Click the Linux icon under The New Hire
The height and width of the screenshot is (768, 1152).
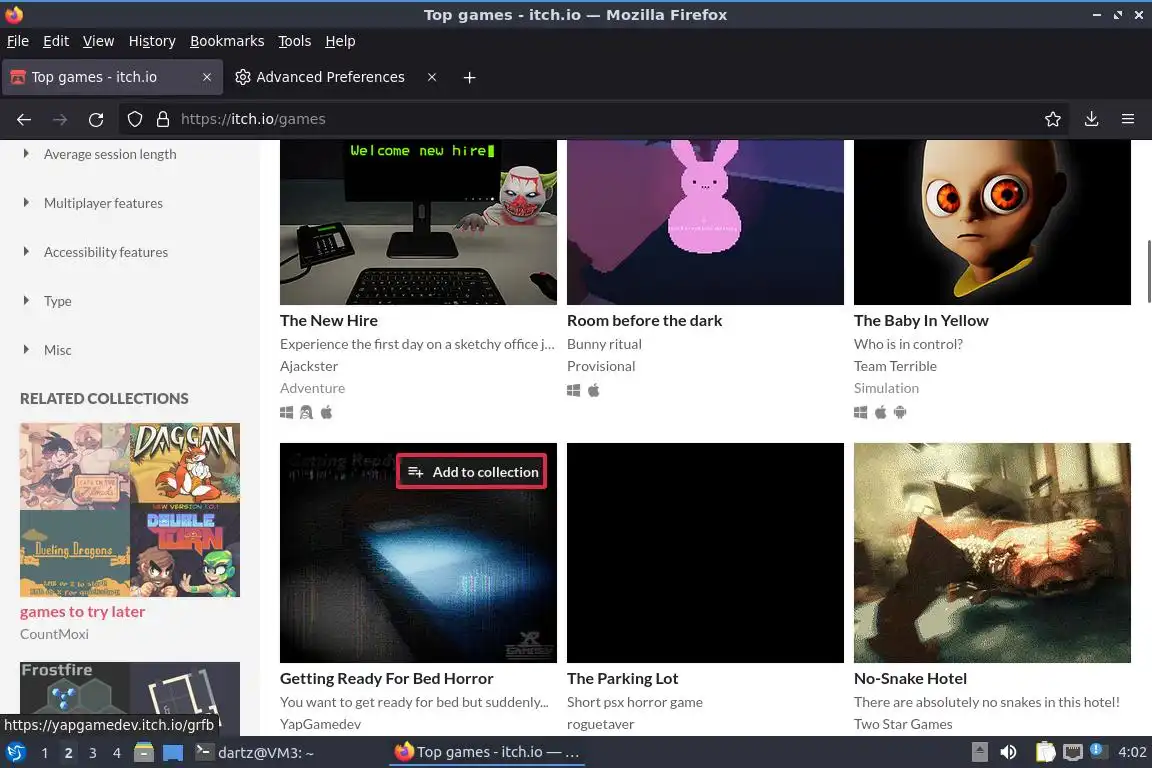pyautogui.click(x=306, y=412)
